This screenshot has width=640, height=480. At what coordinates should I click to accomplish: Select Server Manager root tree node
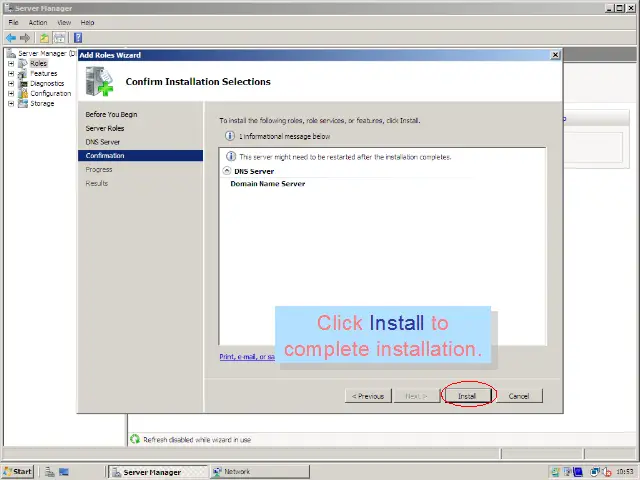pyautogui.click(x=47, y=53)
